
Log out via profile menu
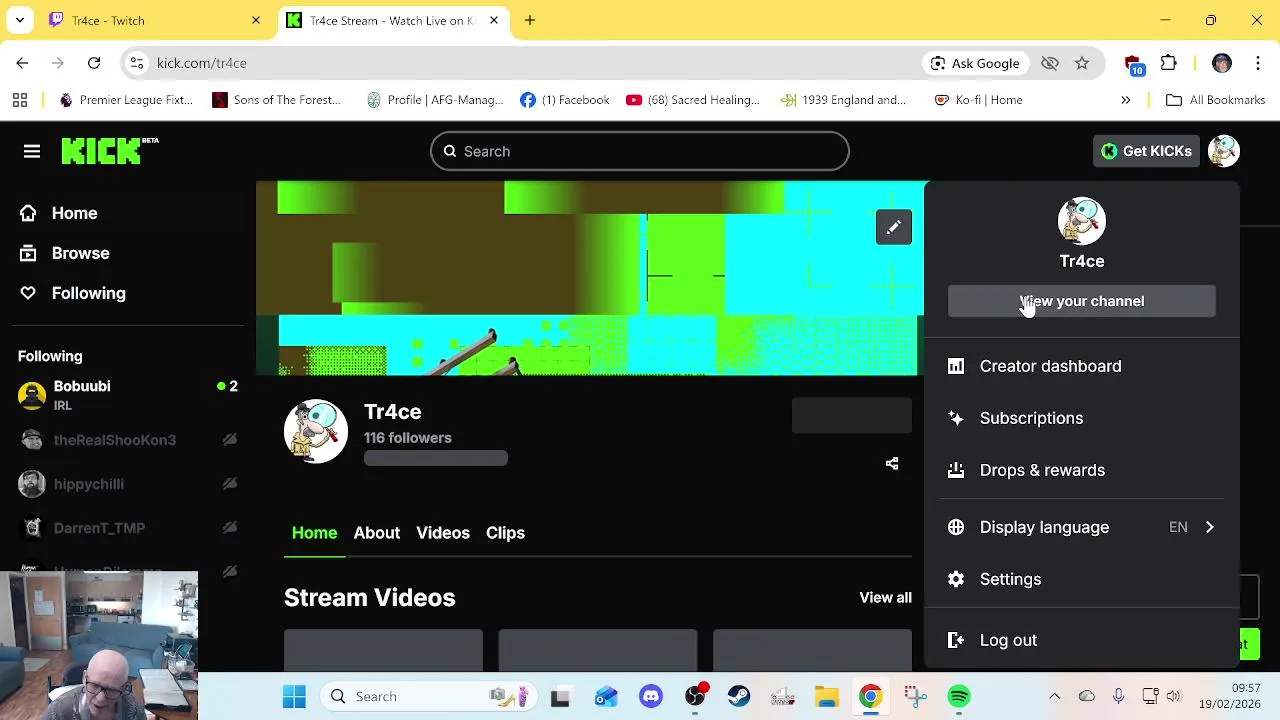[1008, 640]
